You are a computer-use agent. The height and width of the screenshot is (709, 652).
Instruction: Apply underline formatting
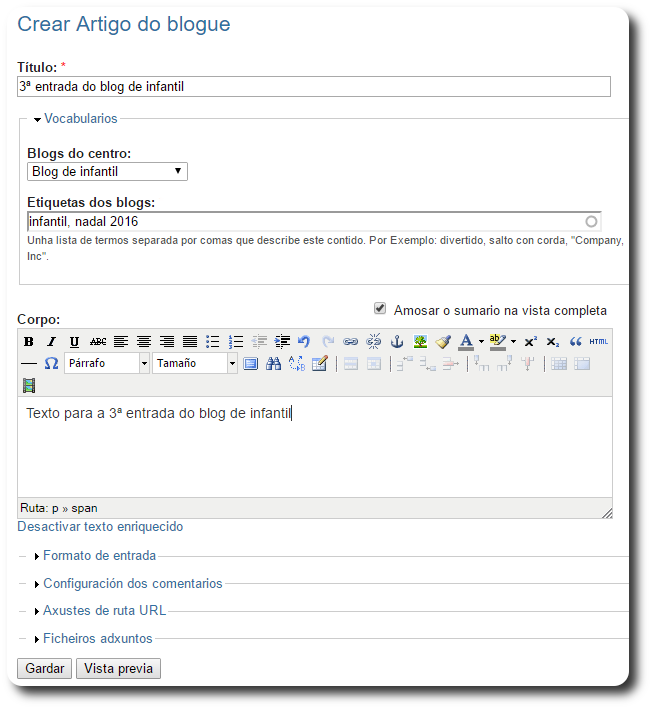(x=75, y=341)
